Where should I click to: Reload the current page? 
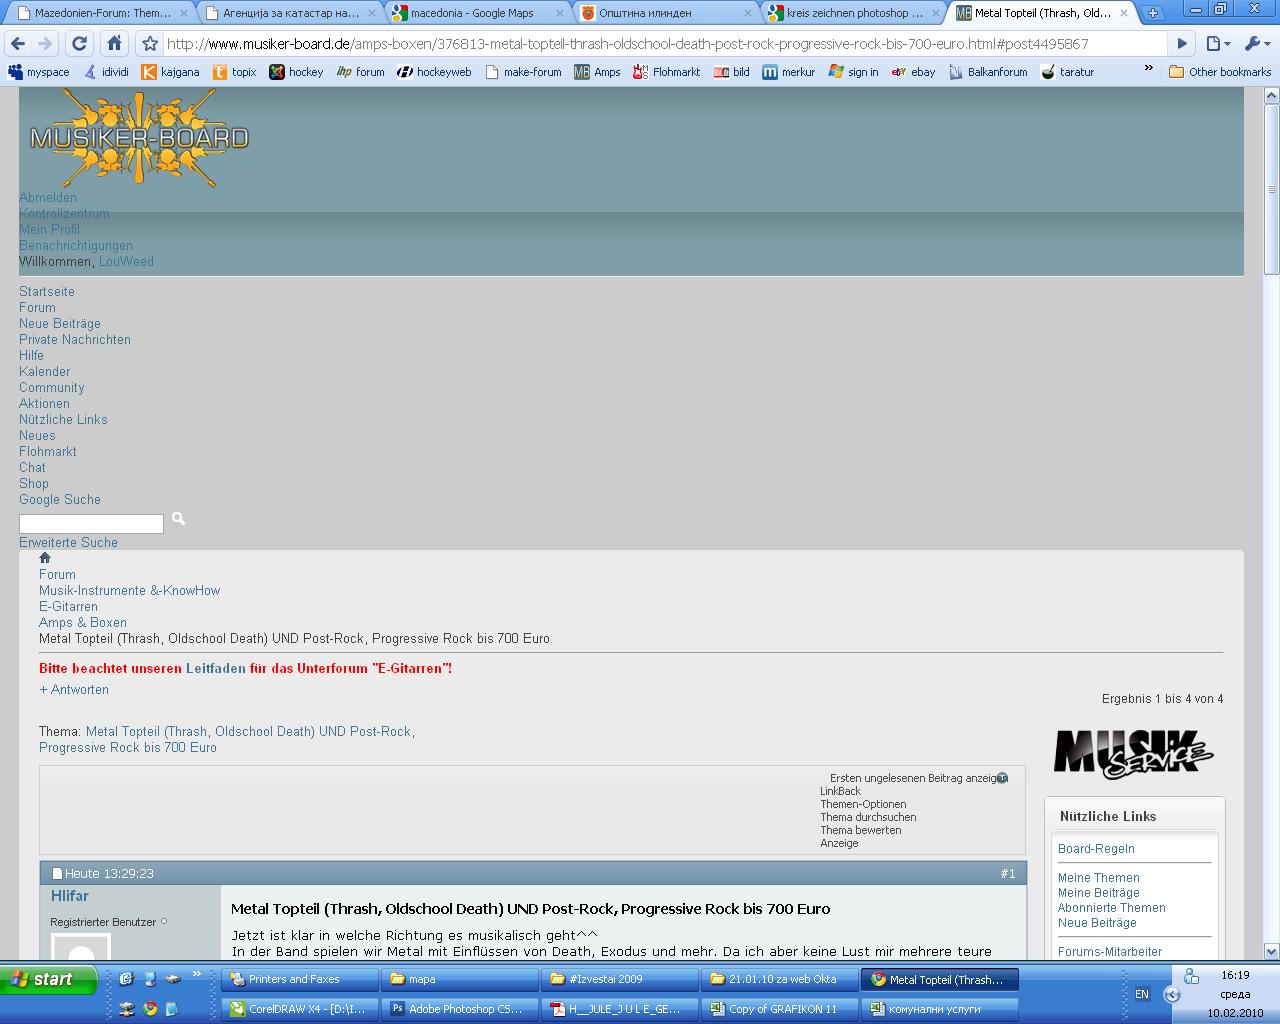79,44
